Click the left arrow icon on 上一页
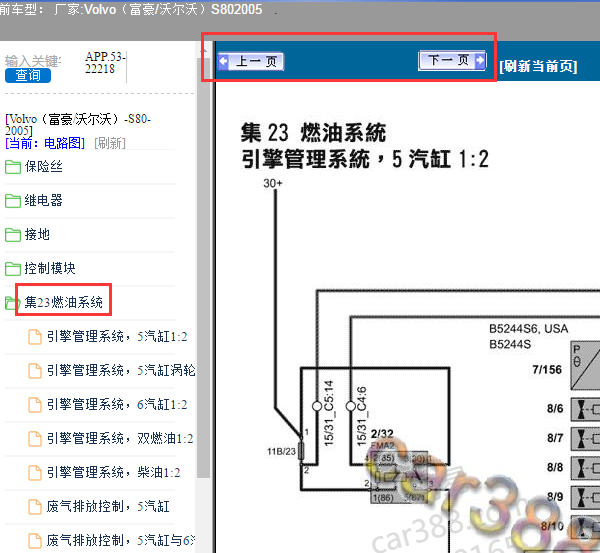Image resolution: width=600 pixels, height=553 pixels. click(x=223, y=61)
